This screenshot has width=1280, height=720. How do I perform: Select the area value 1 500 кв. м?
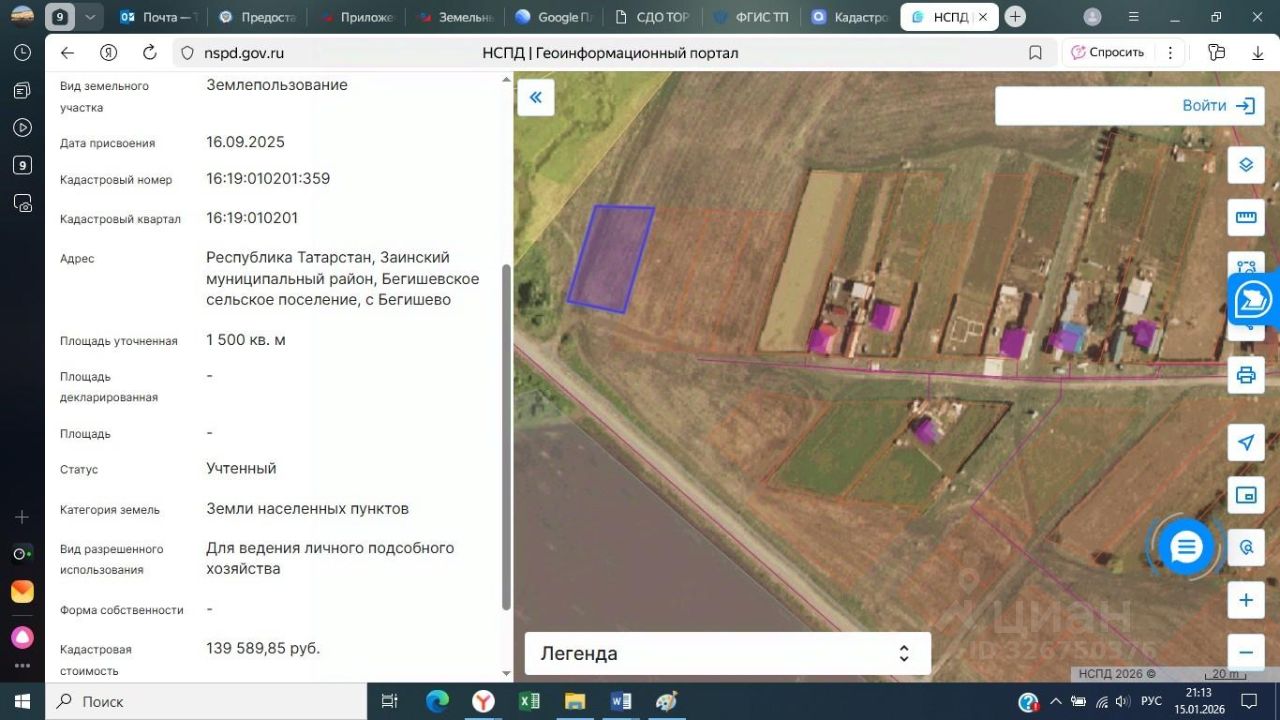tap(246, 340)
